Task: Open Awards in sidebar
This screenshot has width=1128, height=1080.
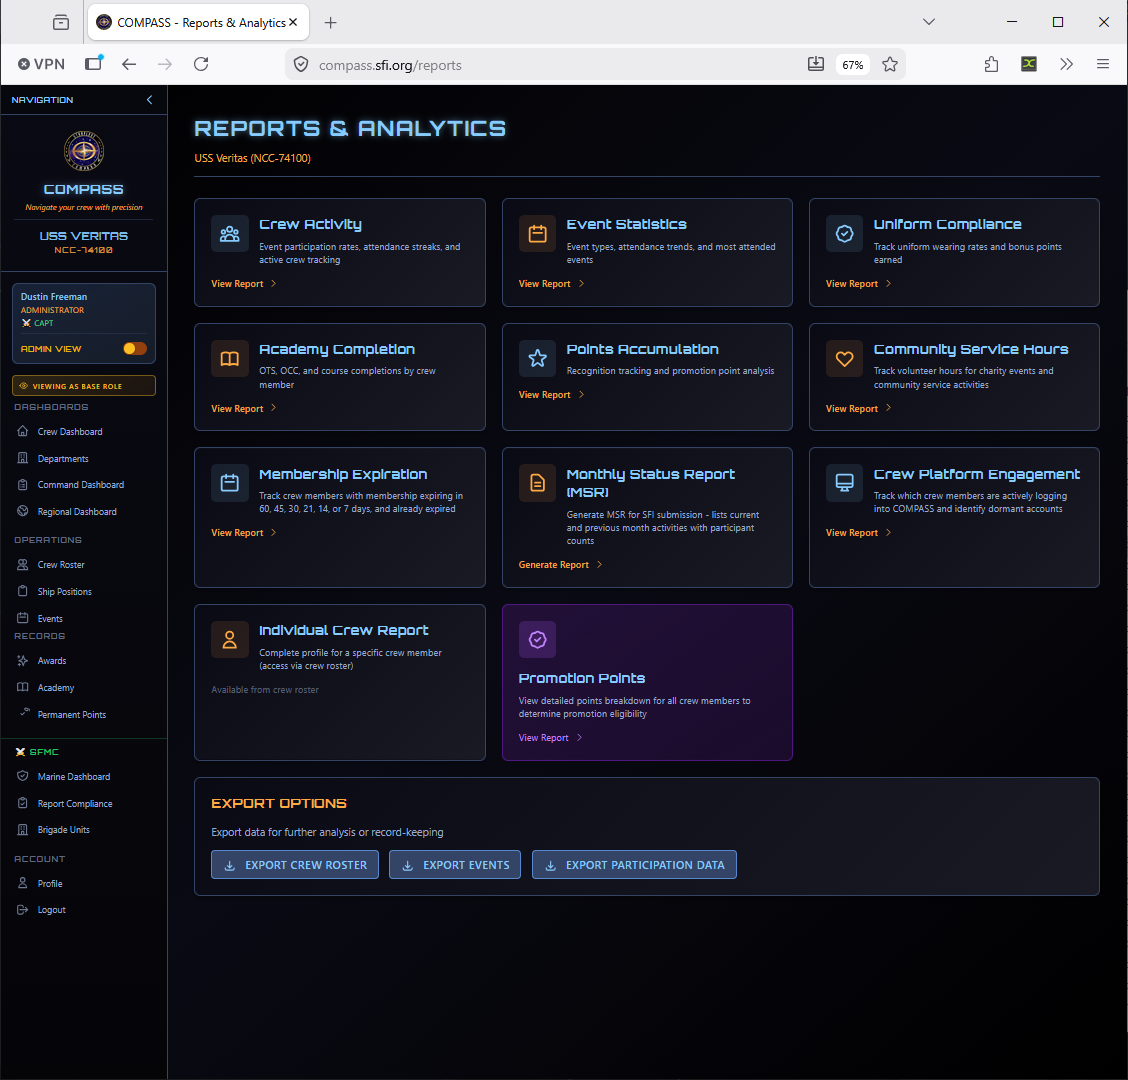Action: click(52, 661)
